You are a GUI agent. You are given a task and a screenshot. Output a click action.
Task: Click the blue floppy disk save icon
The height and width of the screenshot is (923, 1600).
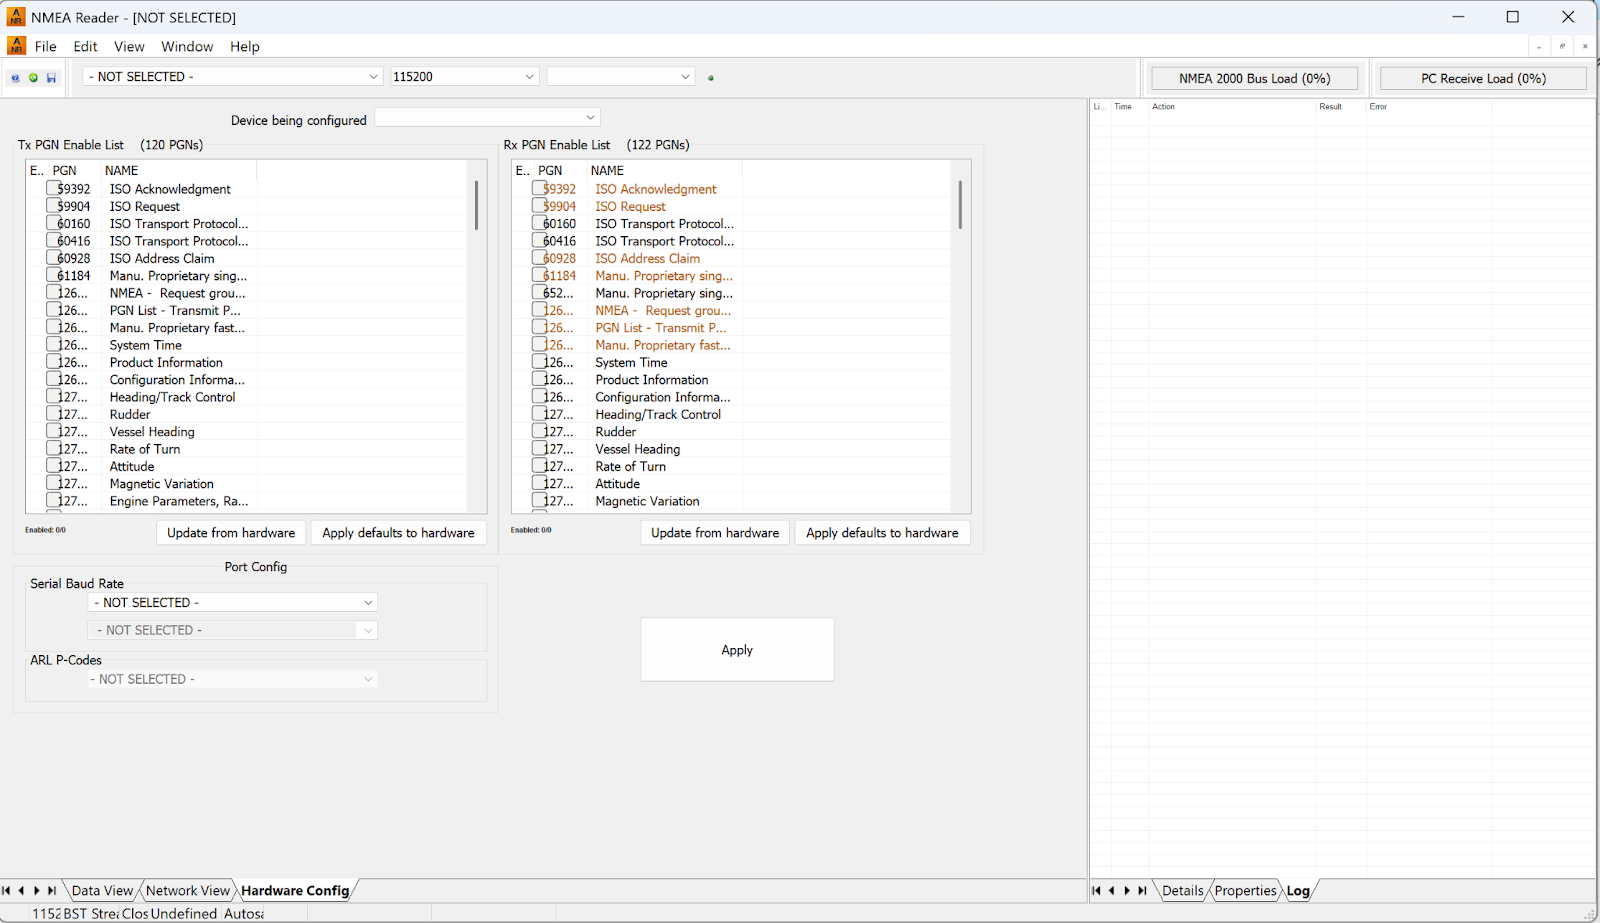(x=51, y=78)
